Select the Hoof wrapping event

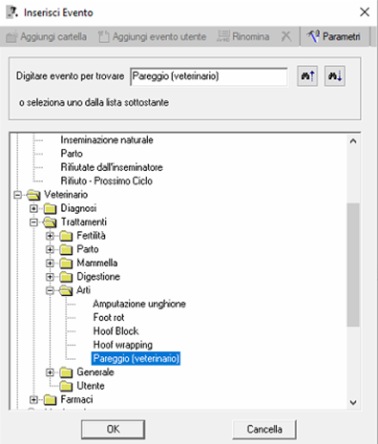pos(123,345)
